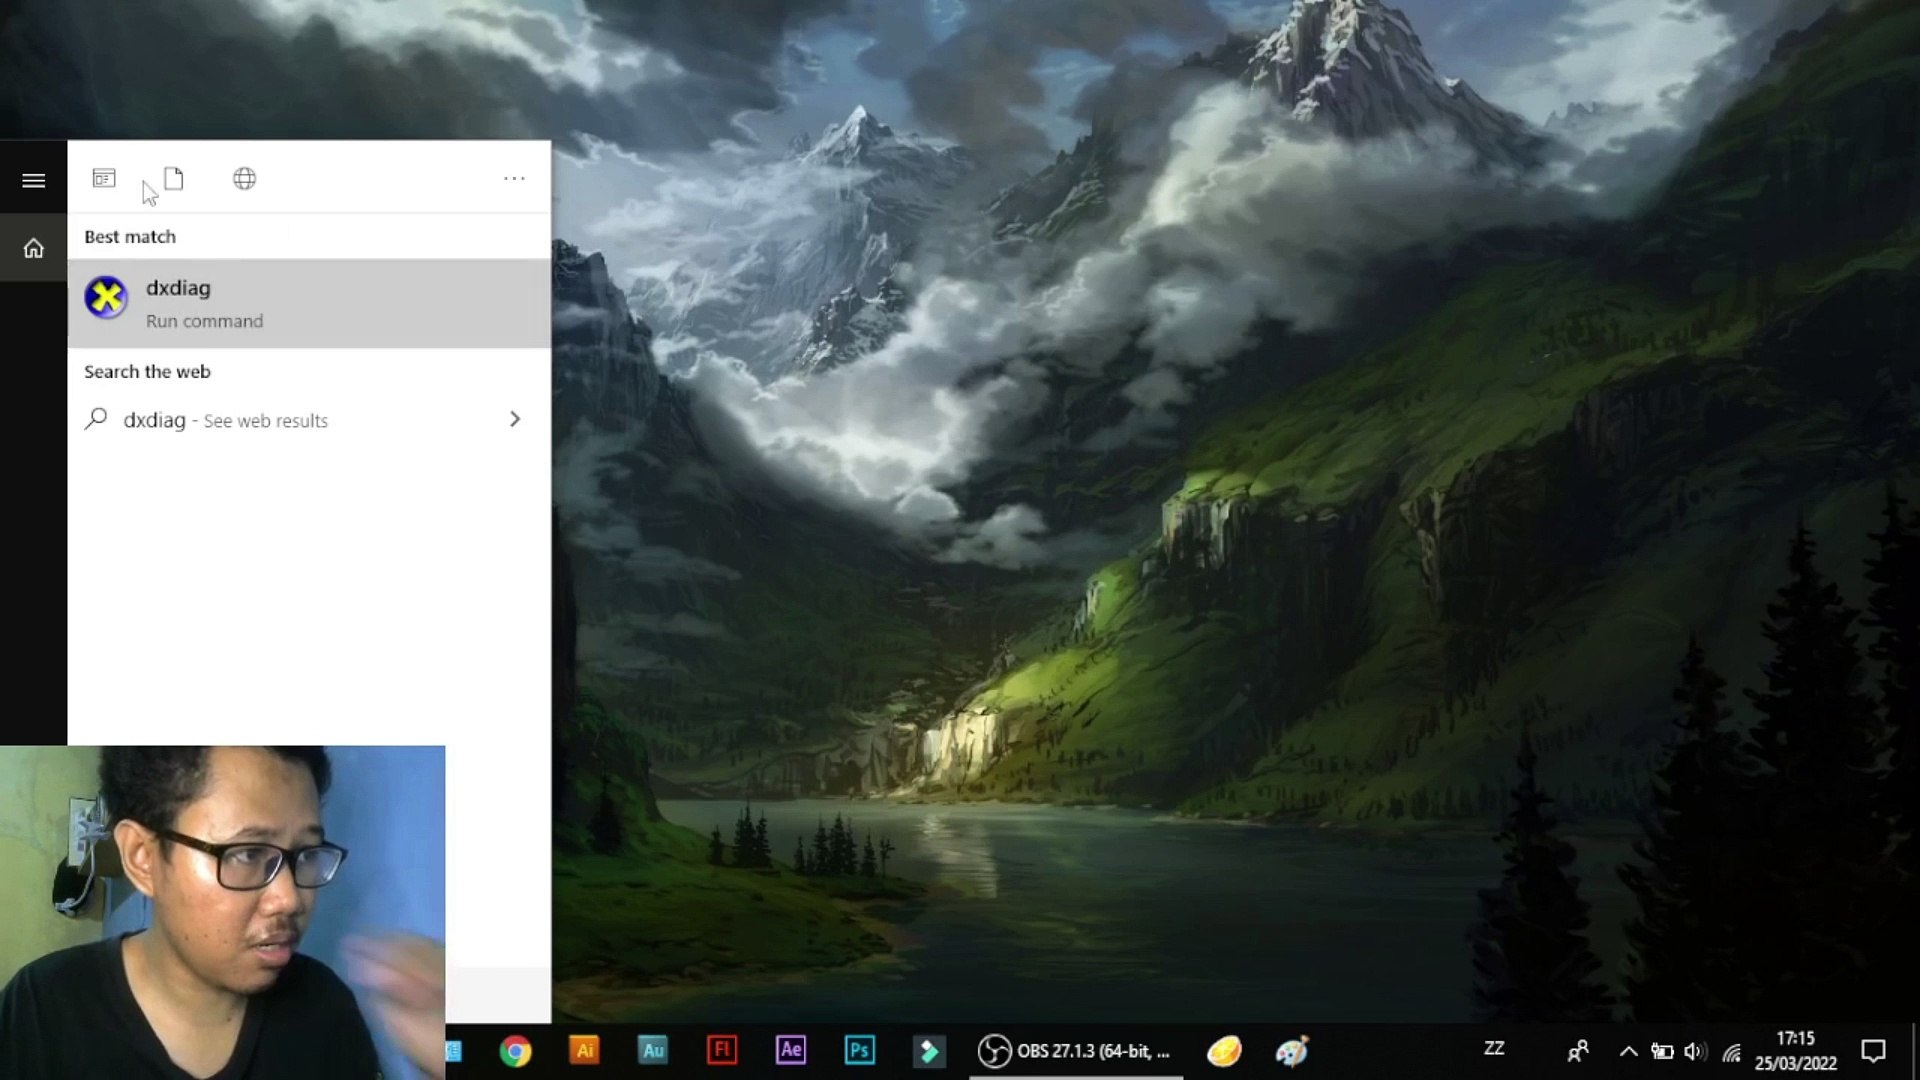
Task: Toggle the Action Center notification icon
Action: tap(1872, 1051)
